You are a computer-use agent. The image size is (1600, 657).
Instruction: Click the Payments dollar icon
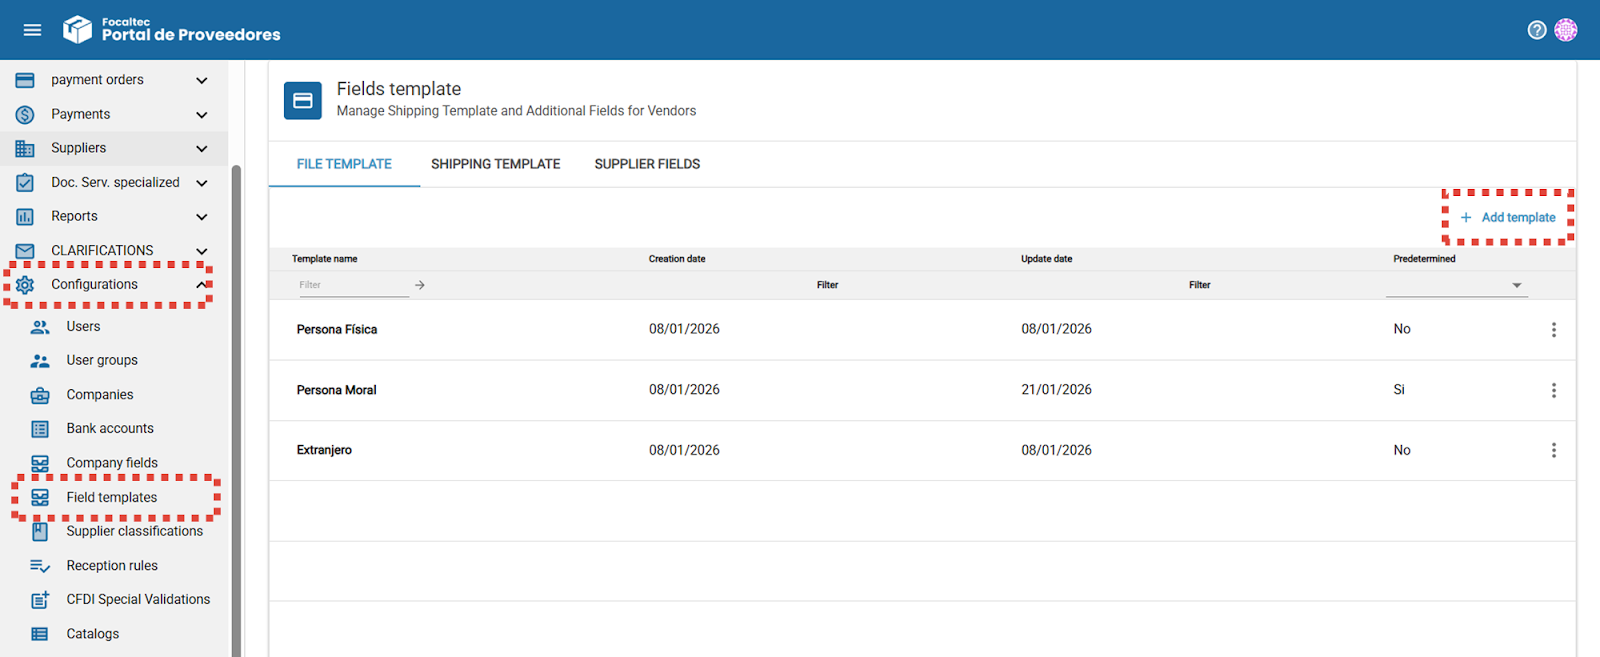25,115
